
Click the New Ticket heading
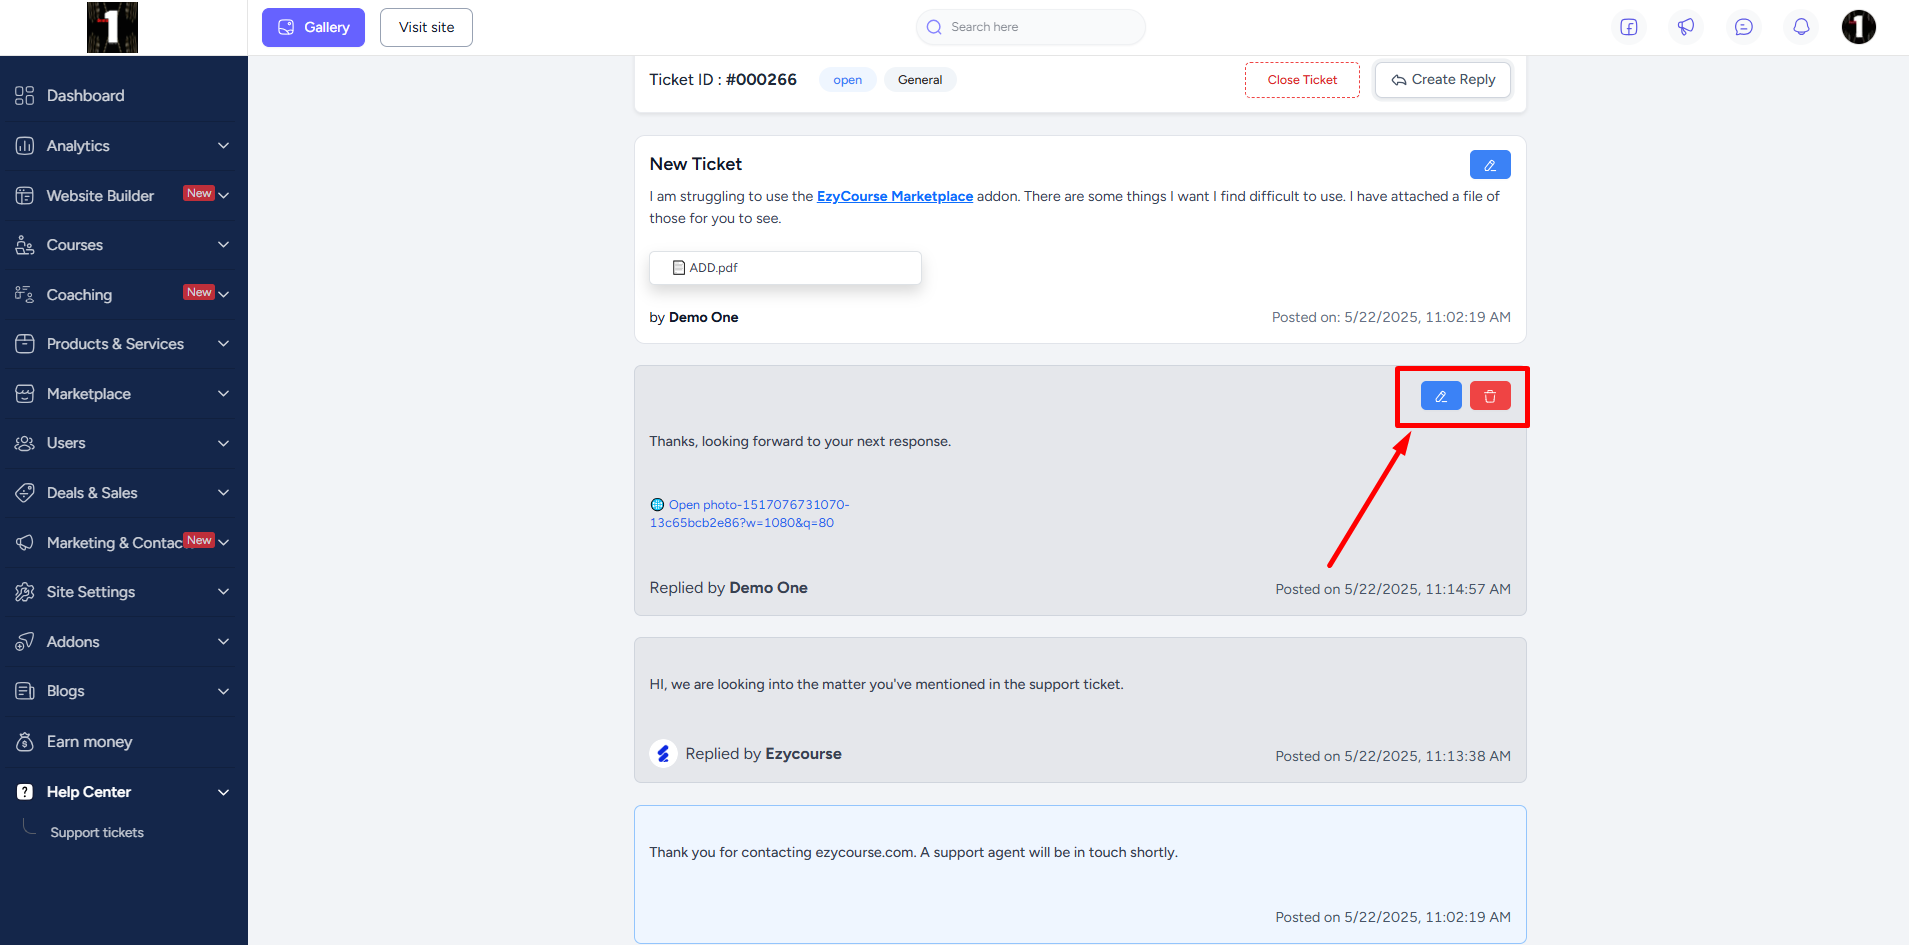click(x=695, y=164)
